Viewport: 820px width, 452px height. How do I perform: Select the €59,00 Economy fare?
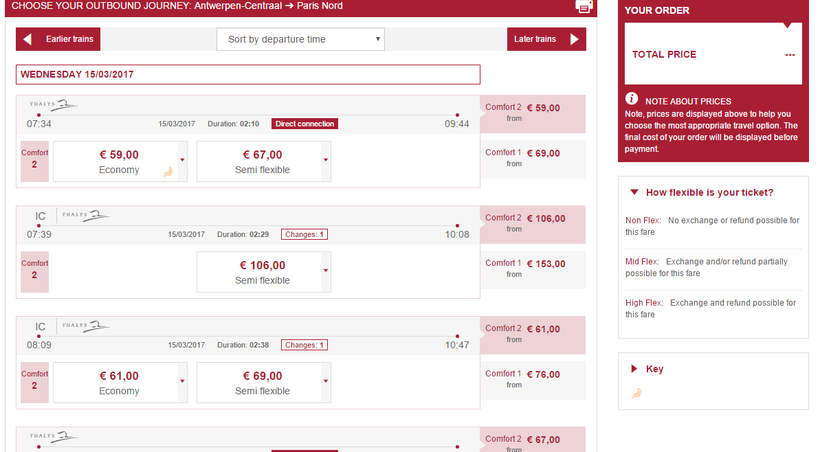119,161
